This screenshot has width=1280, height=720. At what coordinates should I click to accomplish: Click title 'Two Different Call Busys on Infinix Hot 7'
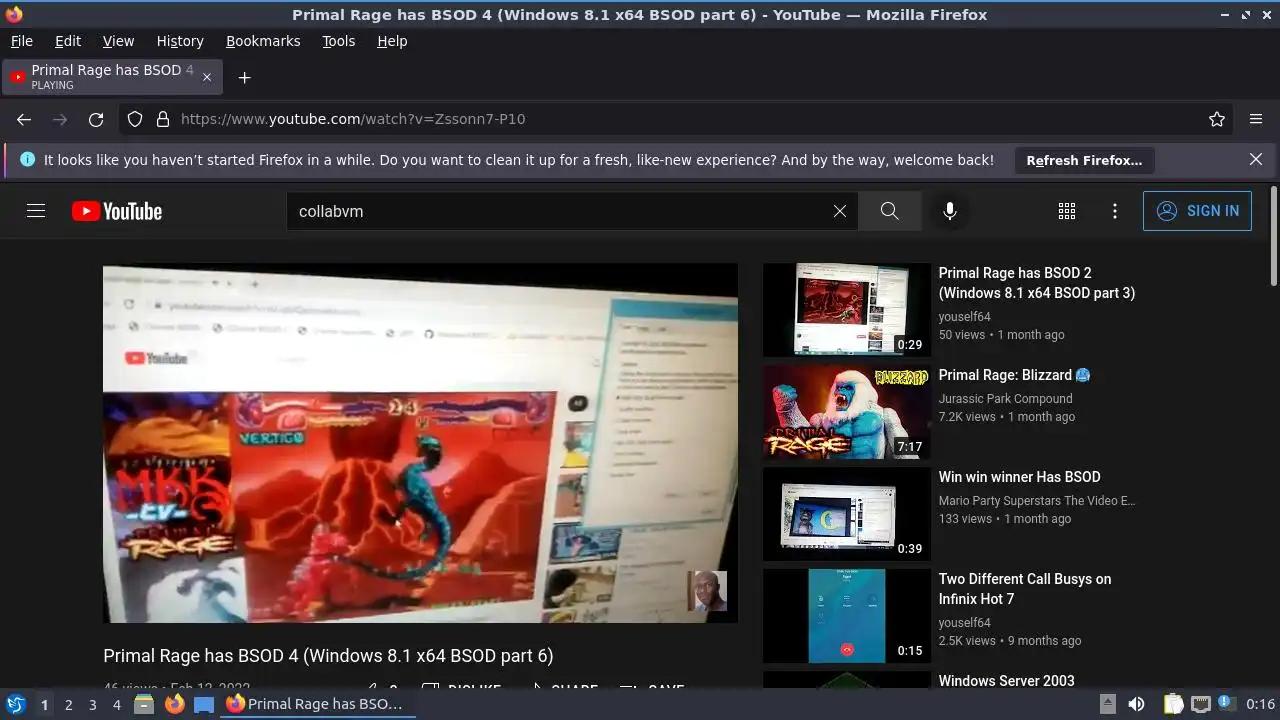[1024, 589]
